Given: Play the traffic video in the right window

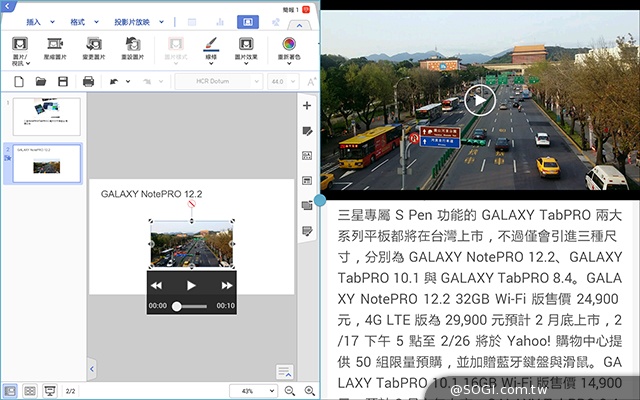Looking at the screenshot, I should [x=480, y=100].
